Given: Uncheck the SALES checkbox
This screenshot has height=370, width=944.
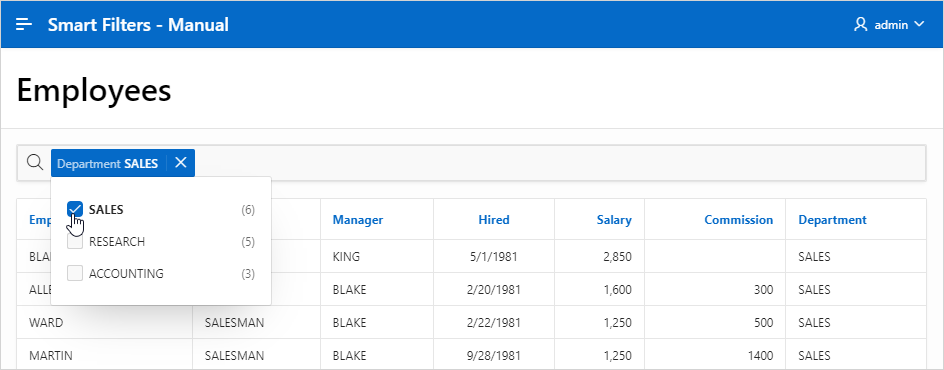Looking at the screenshot, I should click(75, 209).
